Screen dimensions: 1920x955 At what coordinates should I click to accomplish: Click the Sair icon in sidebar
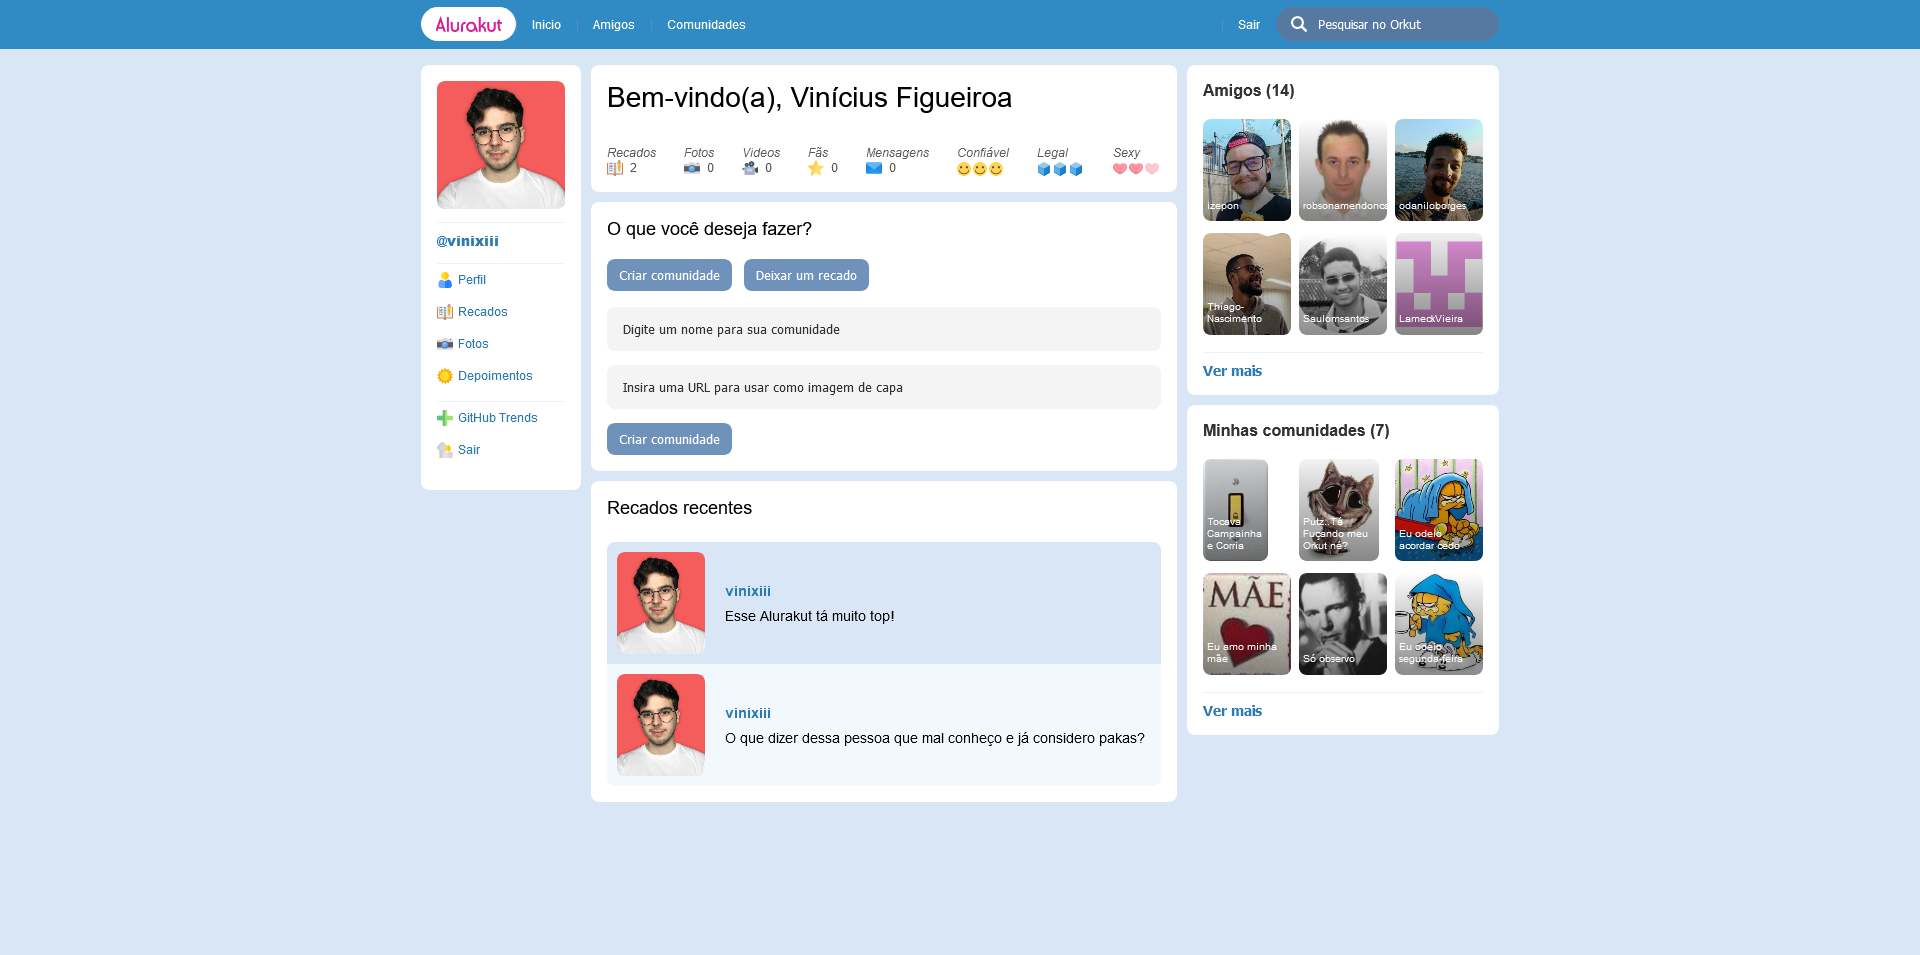pyautogui.click(x=445, y=450)
